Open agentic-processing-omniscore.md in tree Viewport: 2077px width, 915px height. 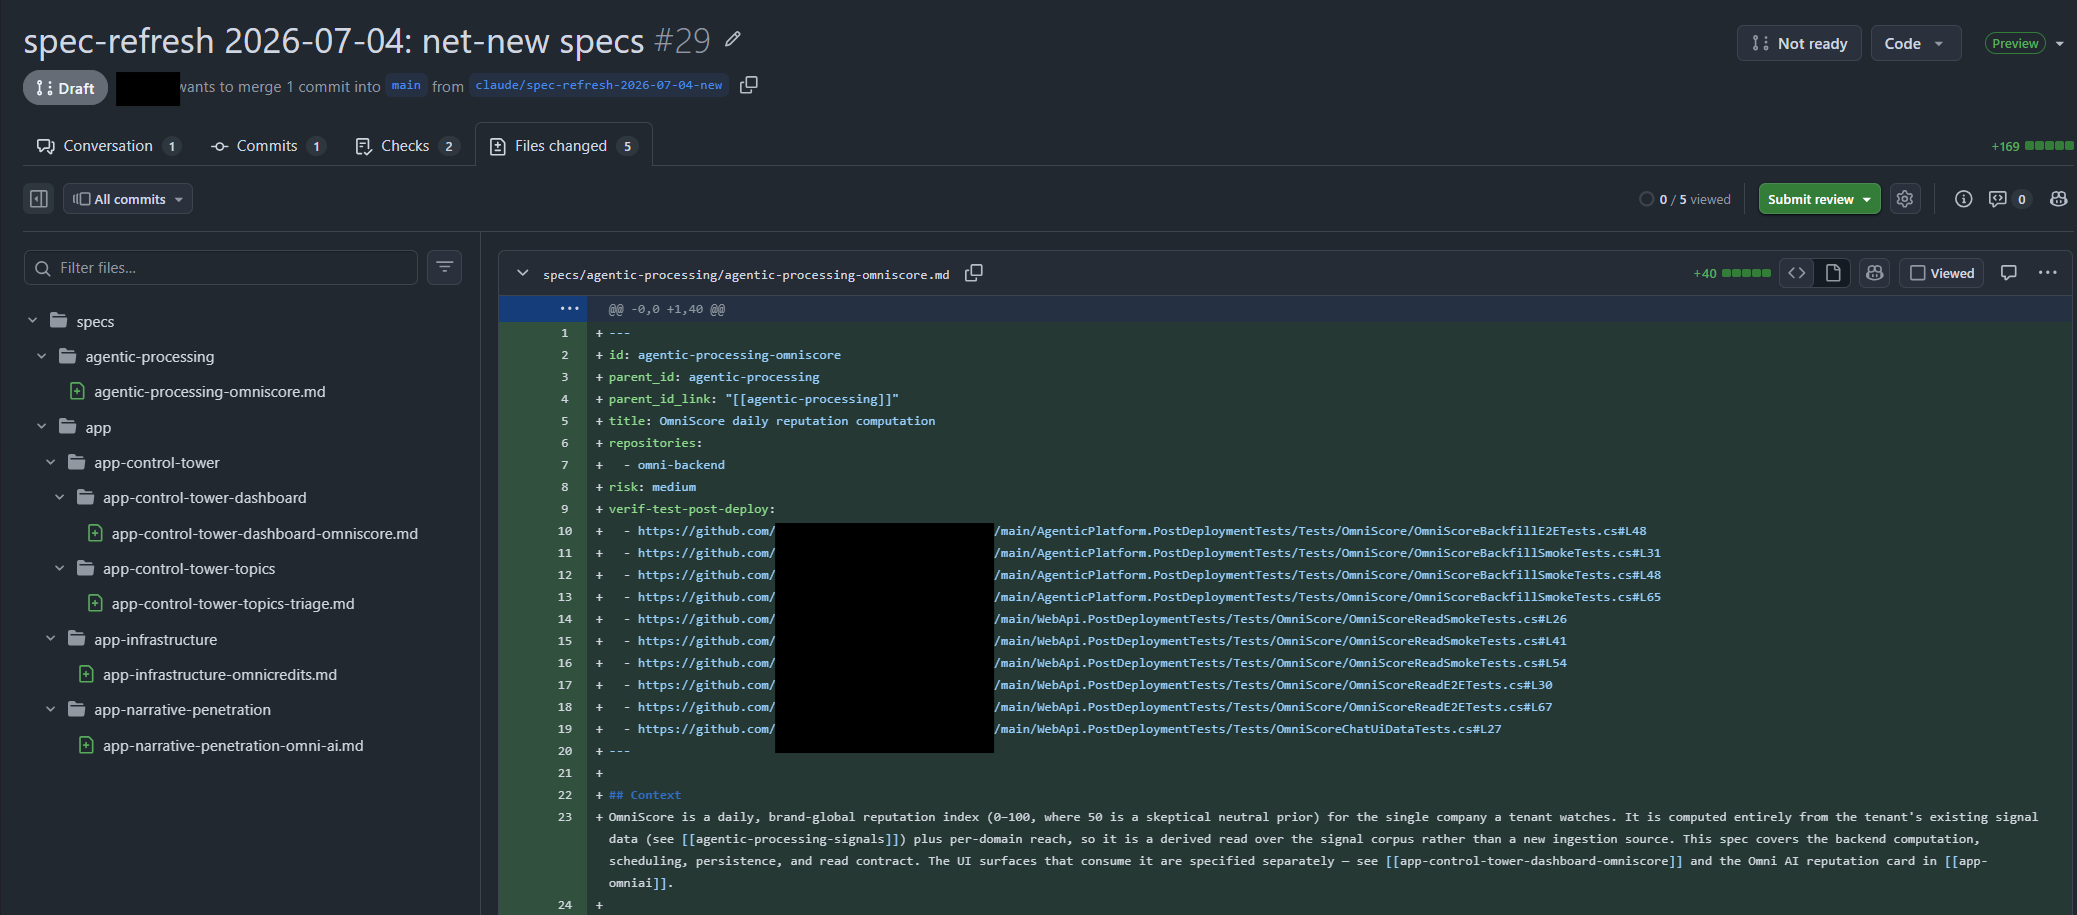(x=209, y=392)
